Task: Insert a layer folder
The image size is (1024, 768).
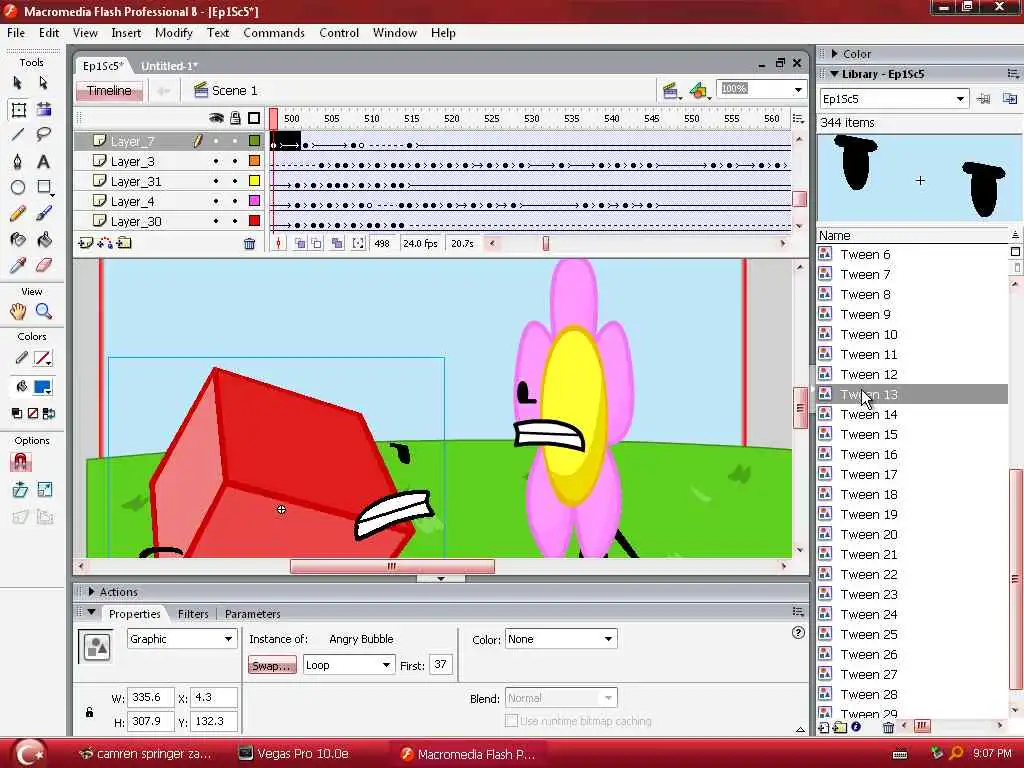Action: coord(124,243)
